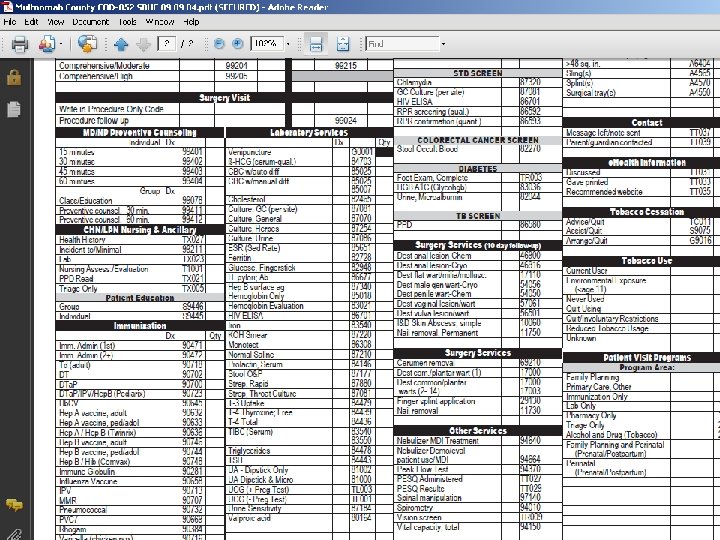Click the "Tobacco Cessation" header
This screenshot has height=540, width=720.
647,212
